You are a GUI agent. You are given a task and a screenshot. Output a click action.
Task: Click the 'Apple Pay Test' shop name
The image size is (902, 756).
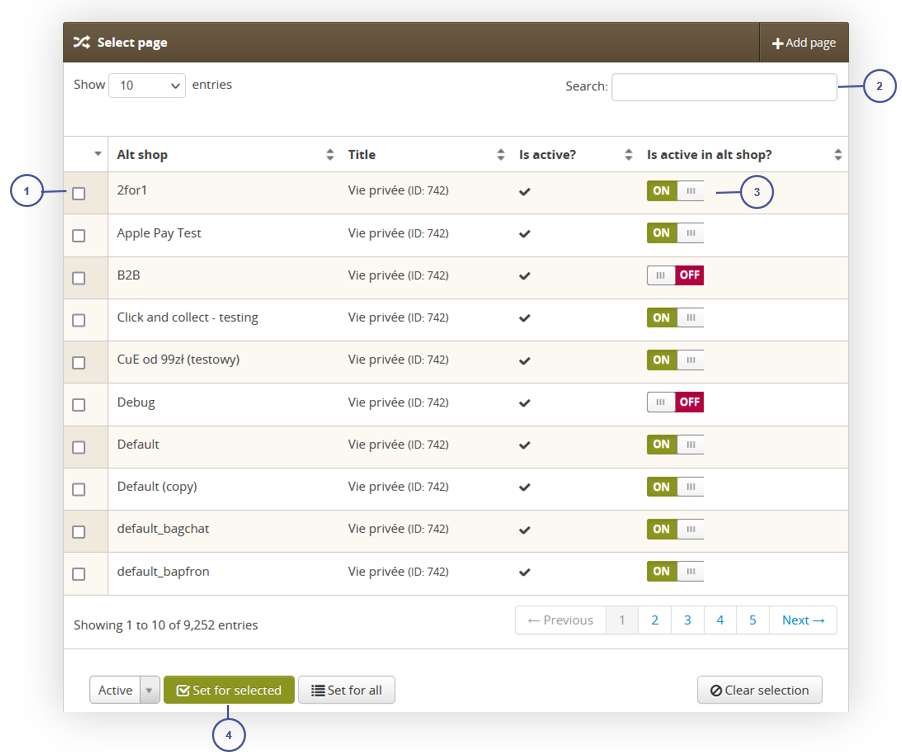coord(159,233)
